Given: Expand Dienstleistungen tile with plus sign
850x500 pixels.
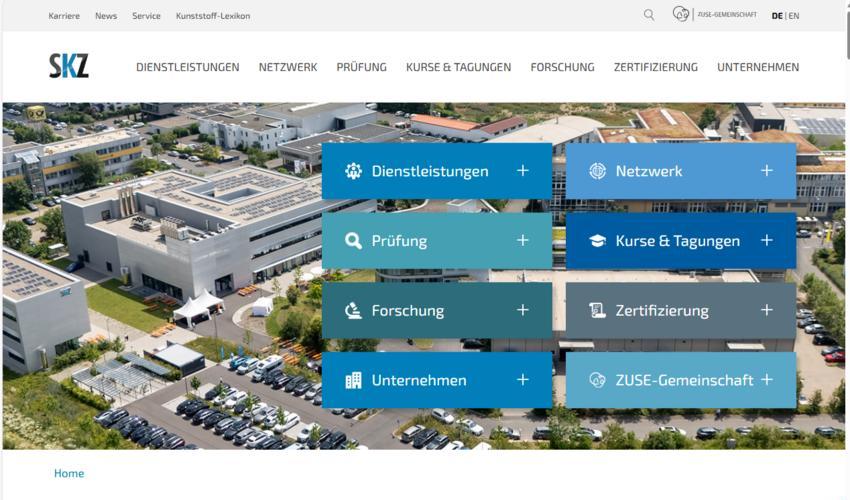Looking at the screenshot, I should (523, 171).
